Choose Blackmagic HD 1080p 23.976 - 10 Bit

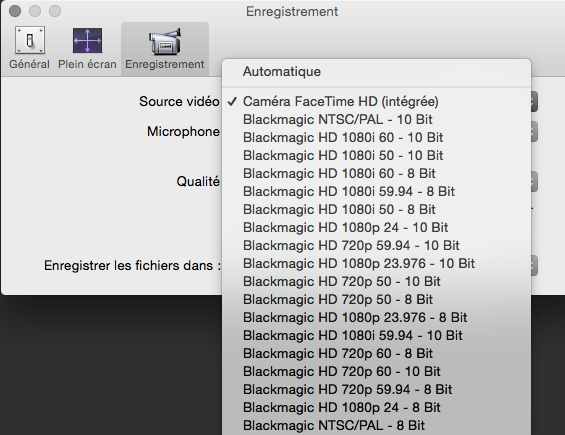(377, 264)
